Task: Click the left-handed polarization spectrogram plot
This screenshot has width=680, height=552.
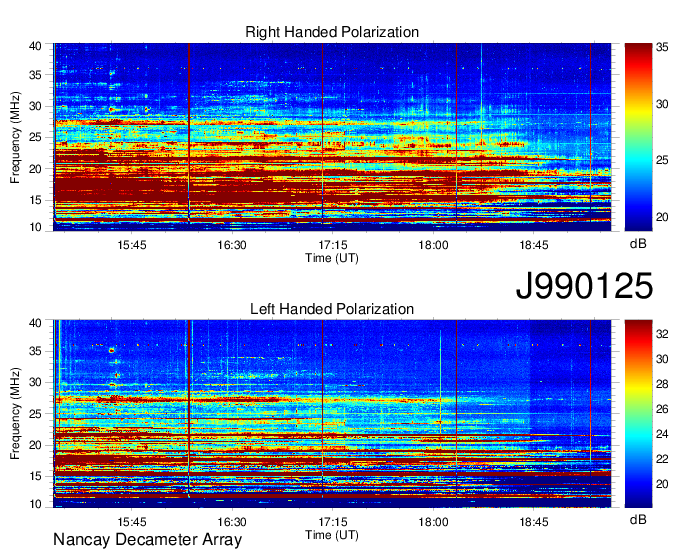Action: 332,414
